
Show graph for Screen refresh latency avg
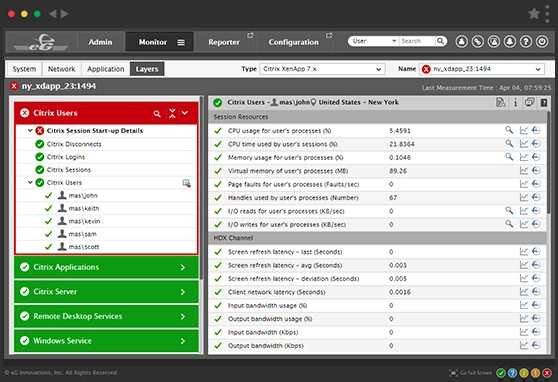click(x=523, y=265)
